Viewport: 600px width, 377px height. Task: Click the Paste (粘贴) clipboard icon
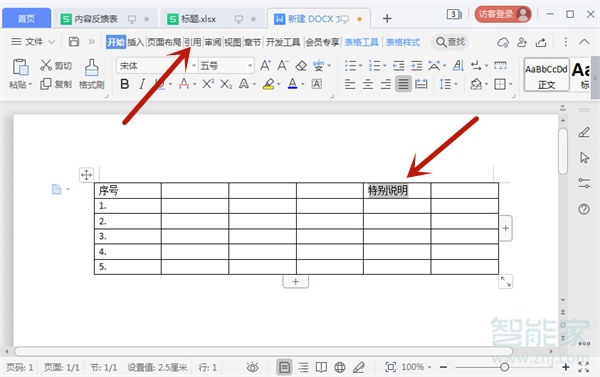click(20, 67)
